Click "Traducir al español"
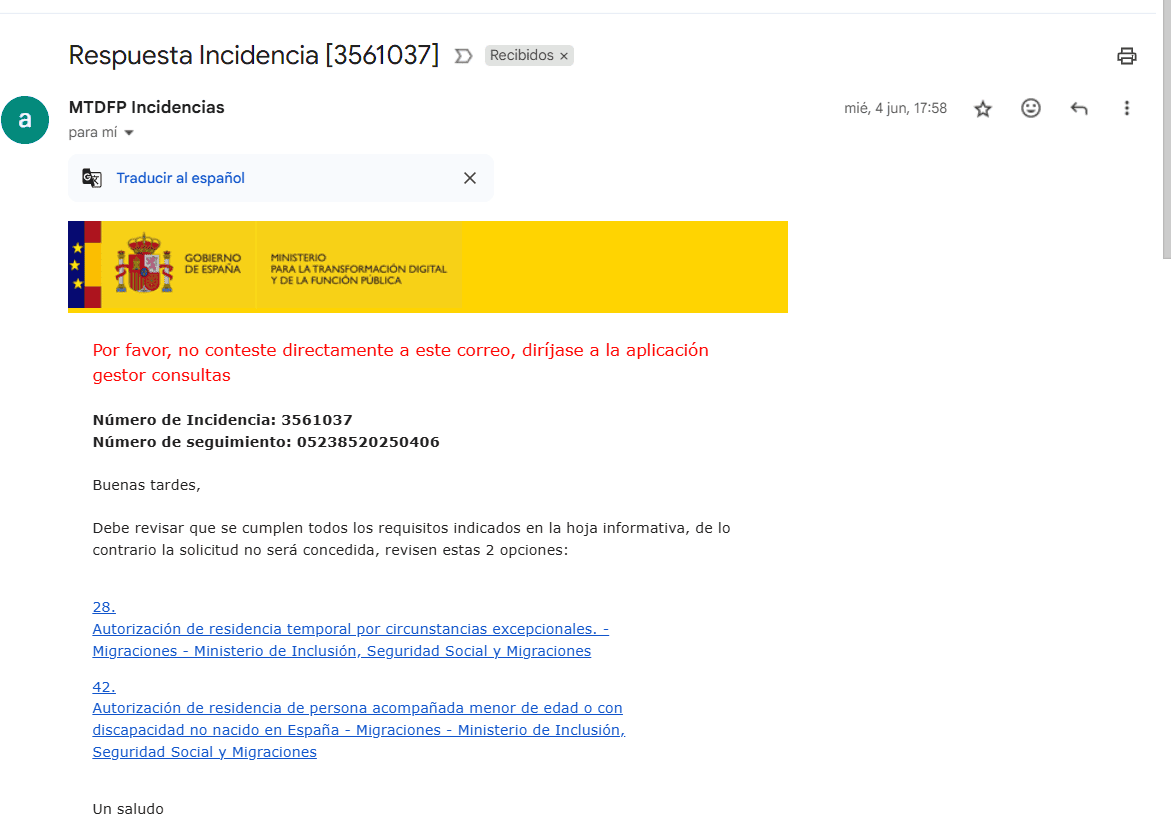The width and height of the screenshot is (1171, 831). [x=180, y=178]
